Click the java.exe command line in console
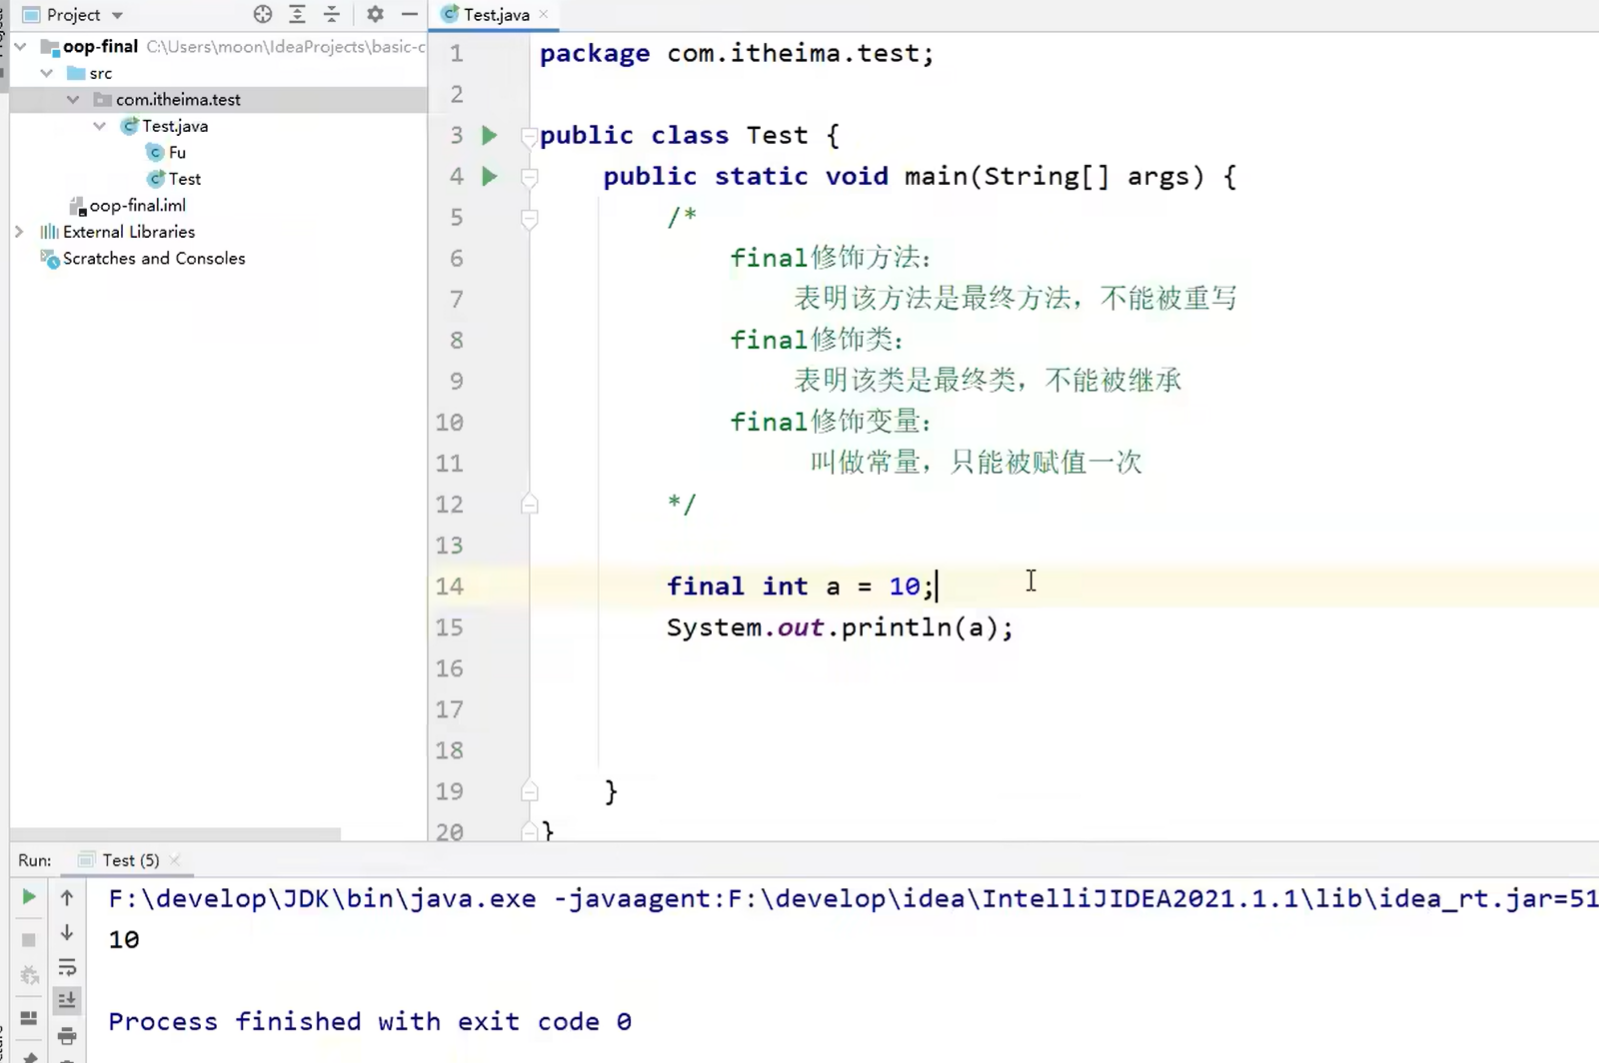 (x=853, y=898)
